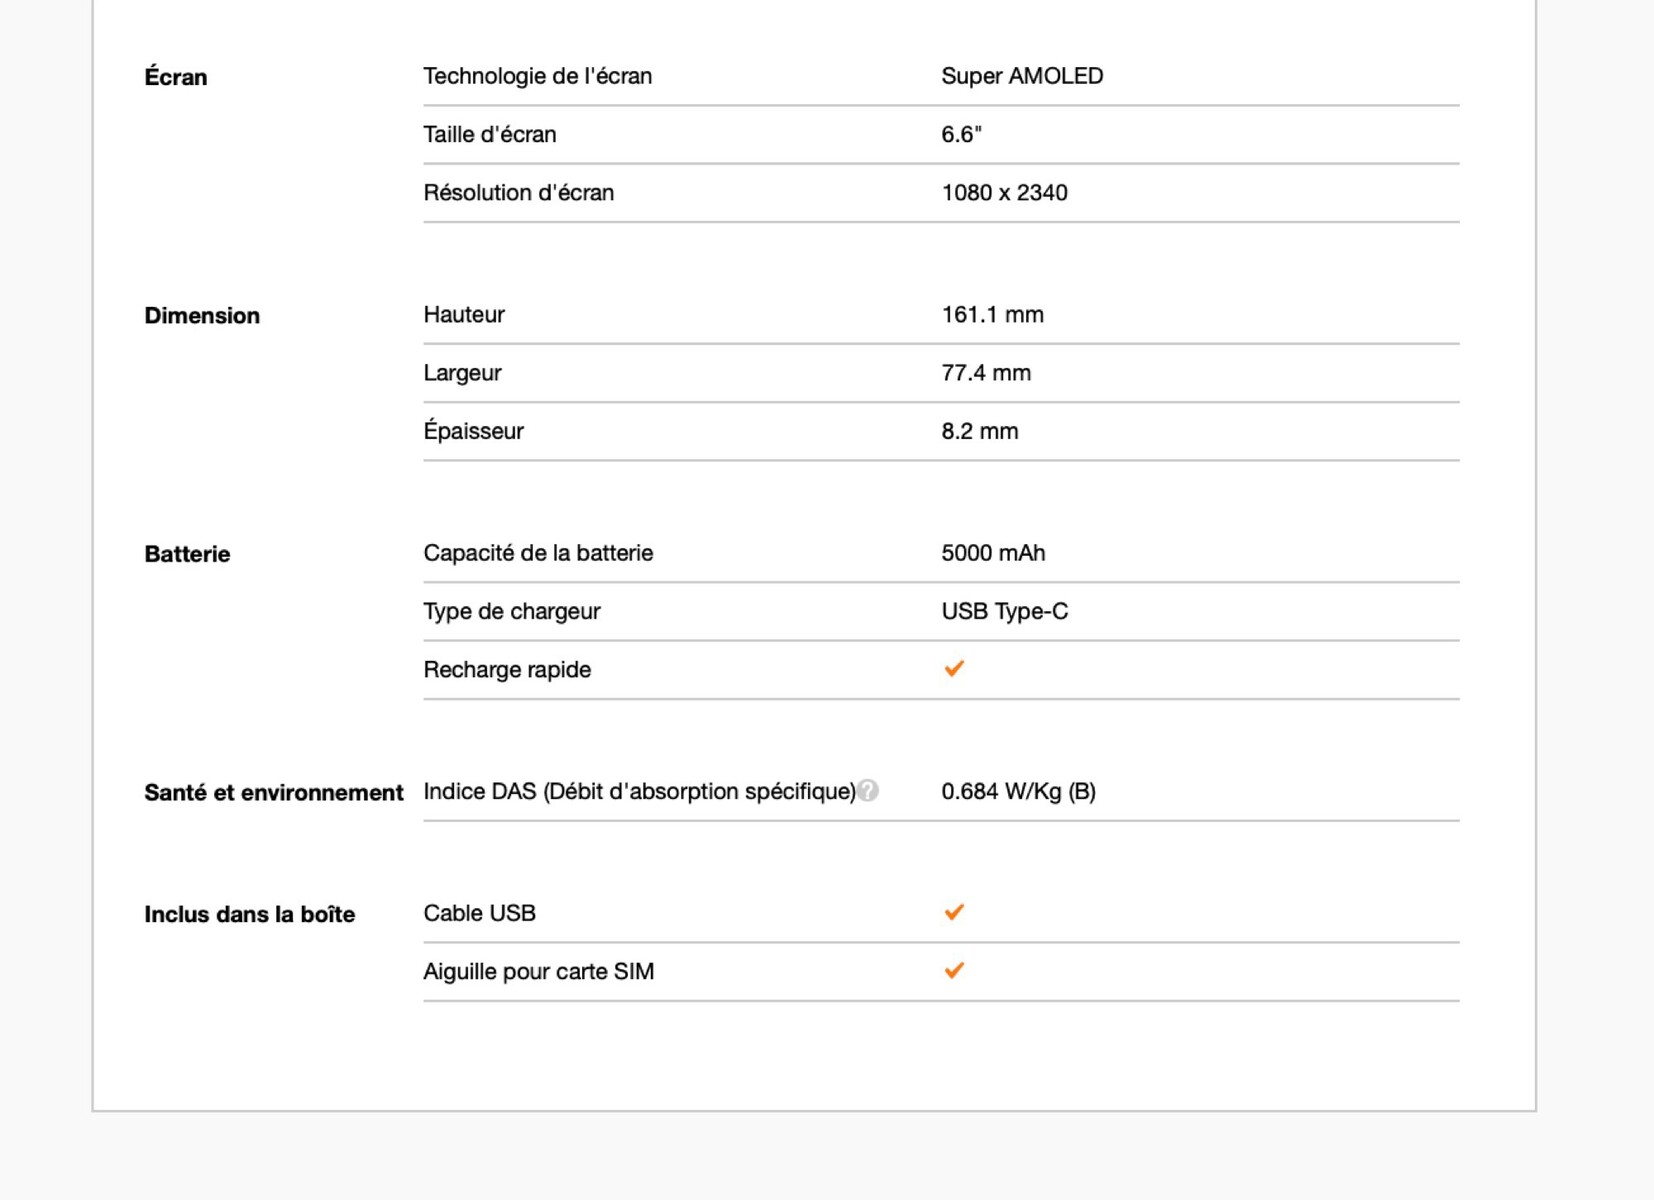Viewport: 1654px width, 1200px height.
Task: Click the Indice DAS label text
Action: click(x=639, y=792)
